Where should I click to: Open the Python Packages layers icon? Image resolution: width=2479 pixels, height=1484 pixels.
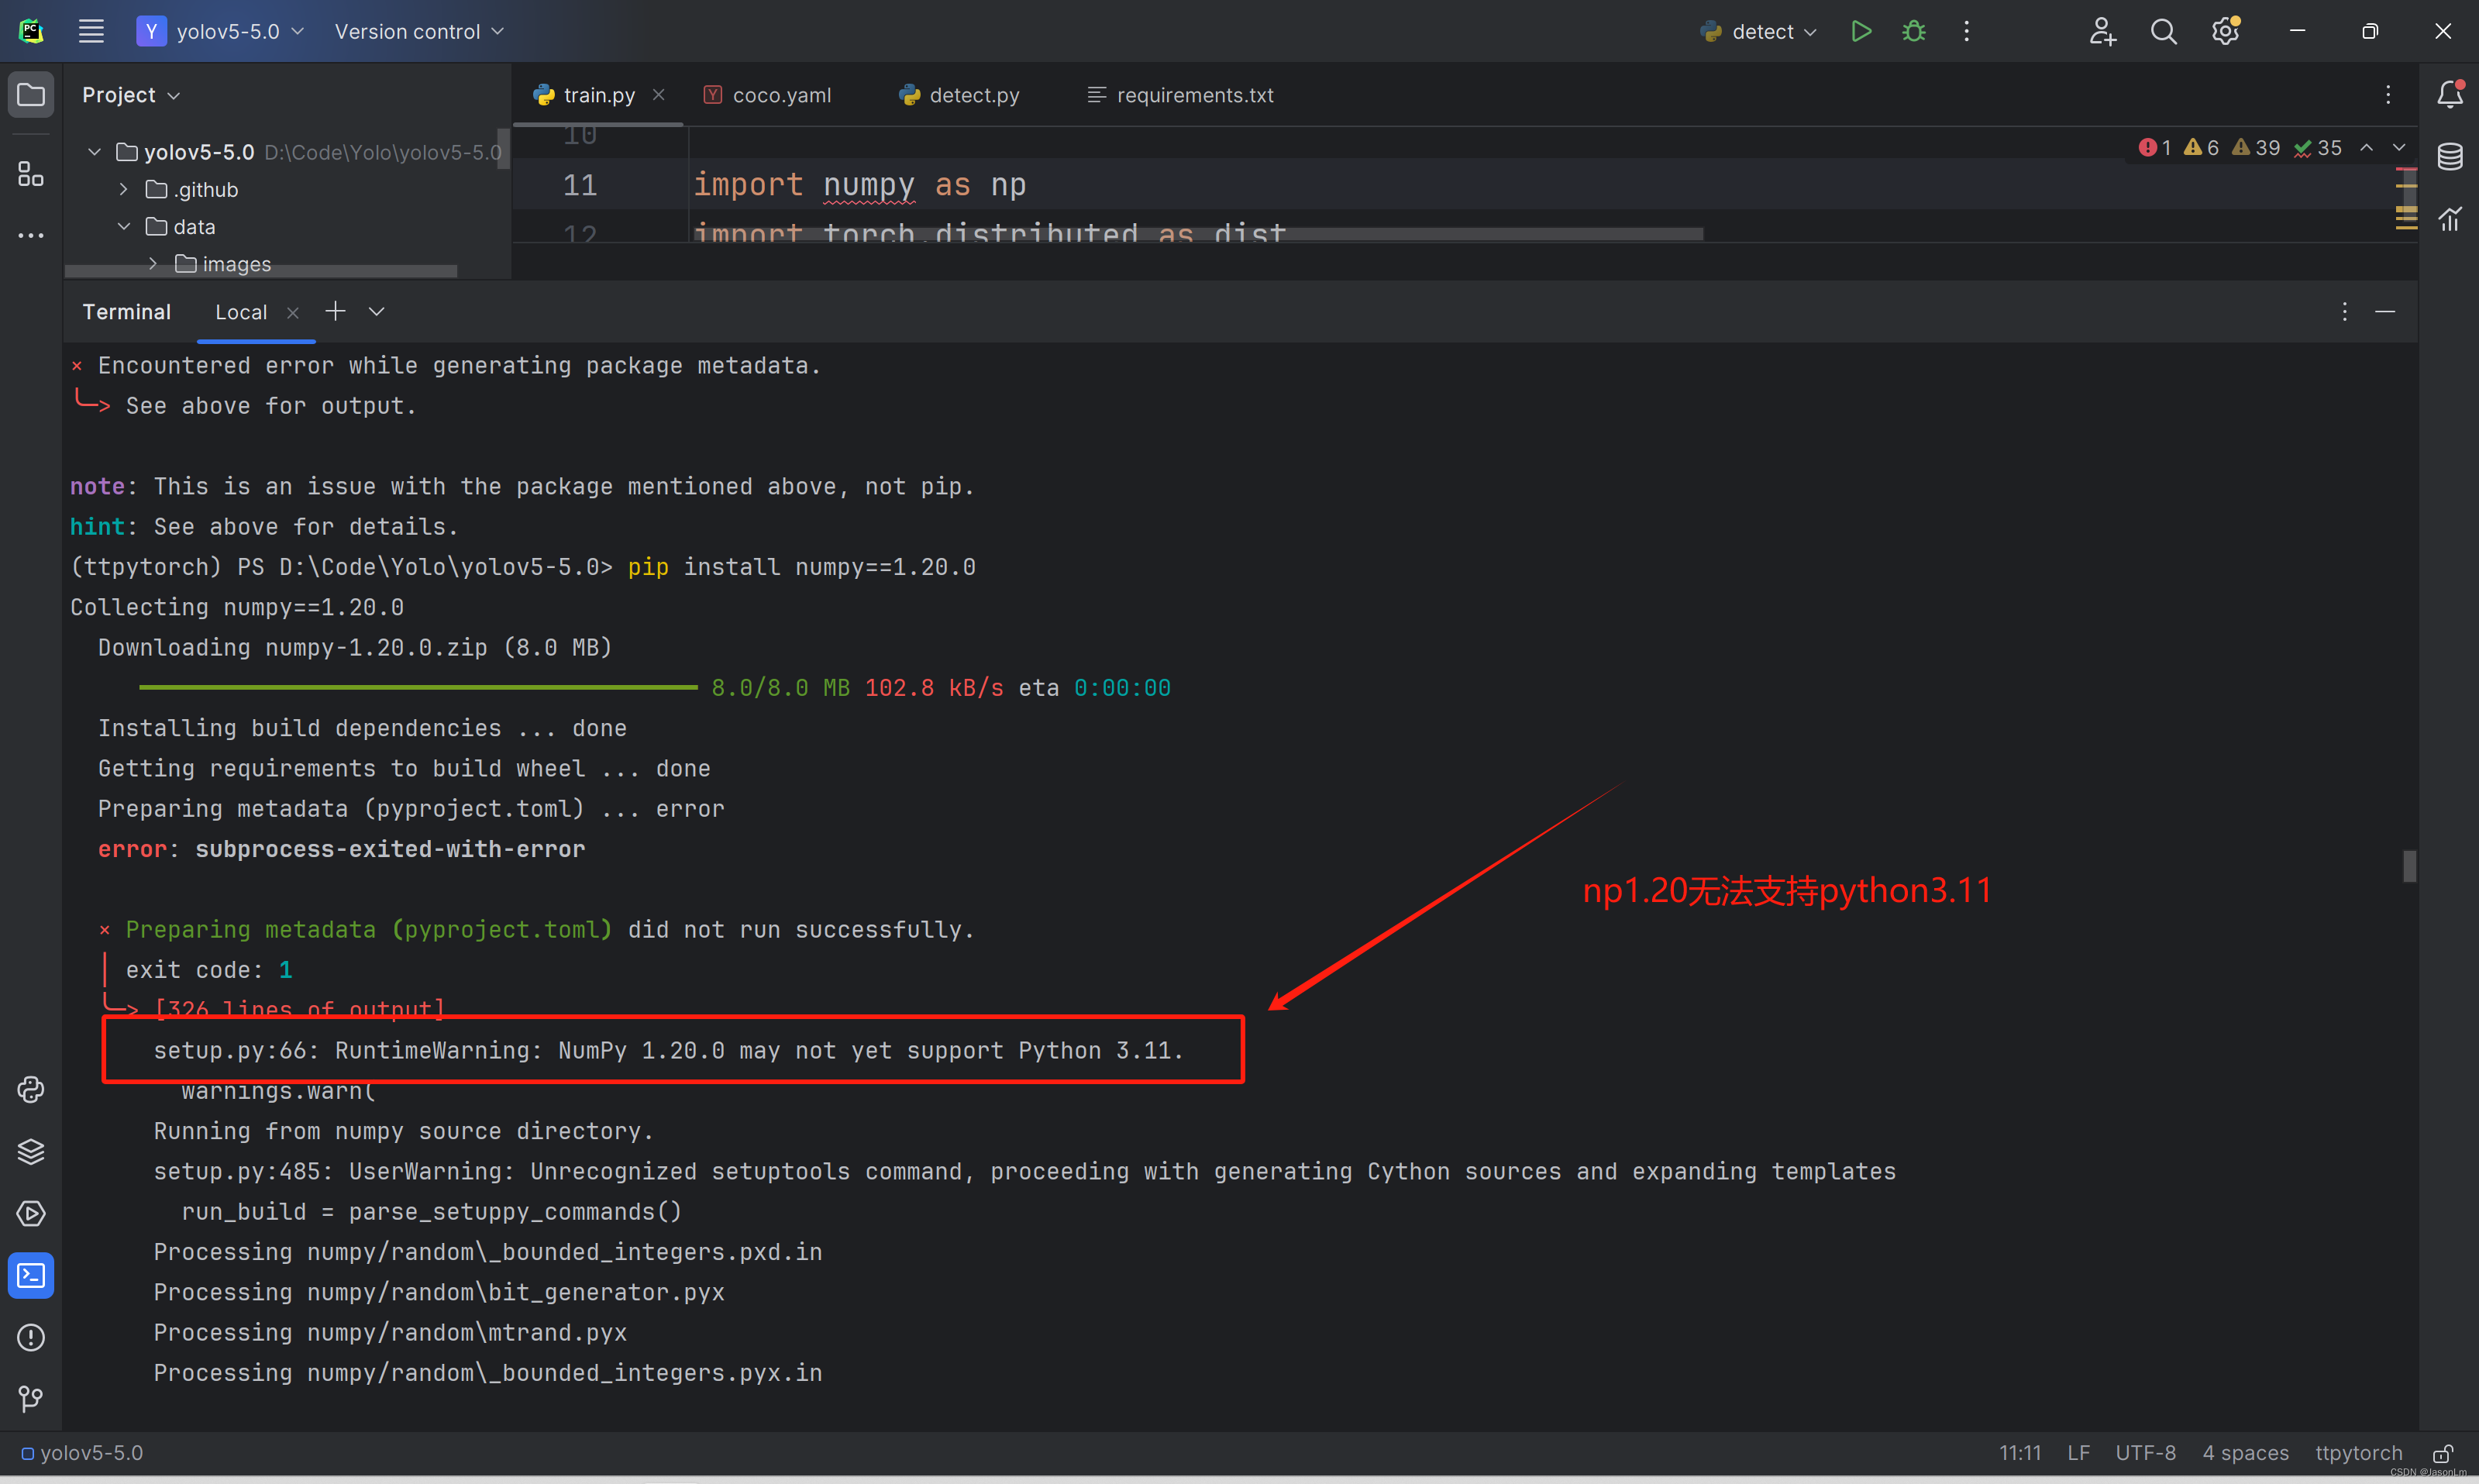coord(31,1151)
